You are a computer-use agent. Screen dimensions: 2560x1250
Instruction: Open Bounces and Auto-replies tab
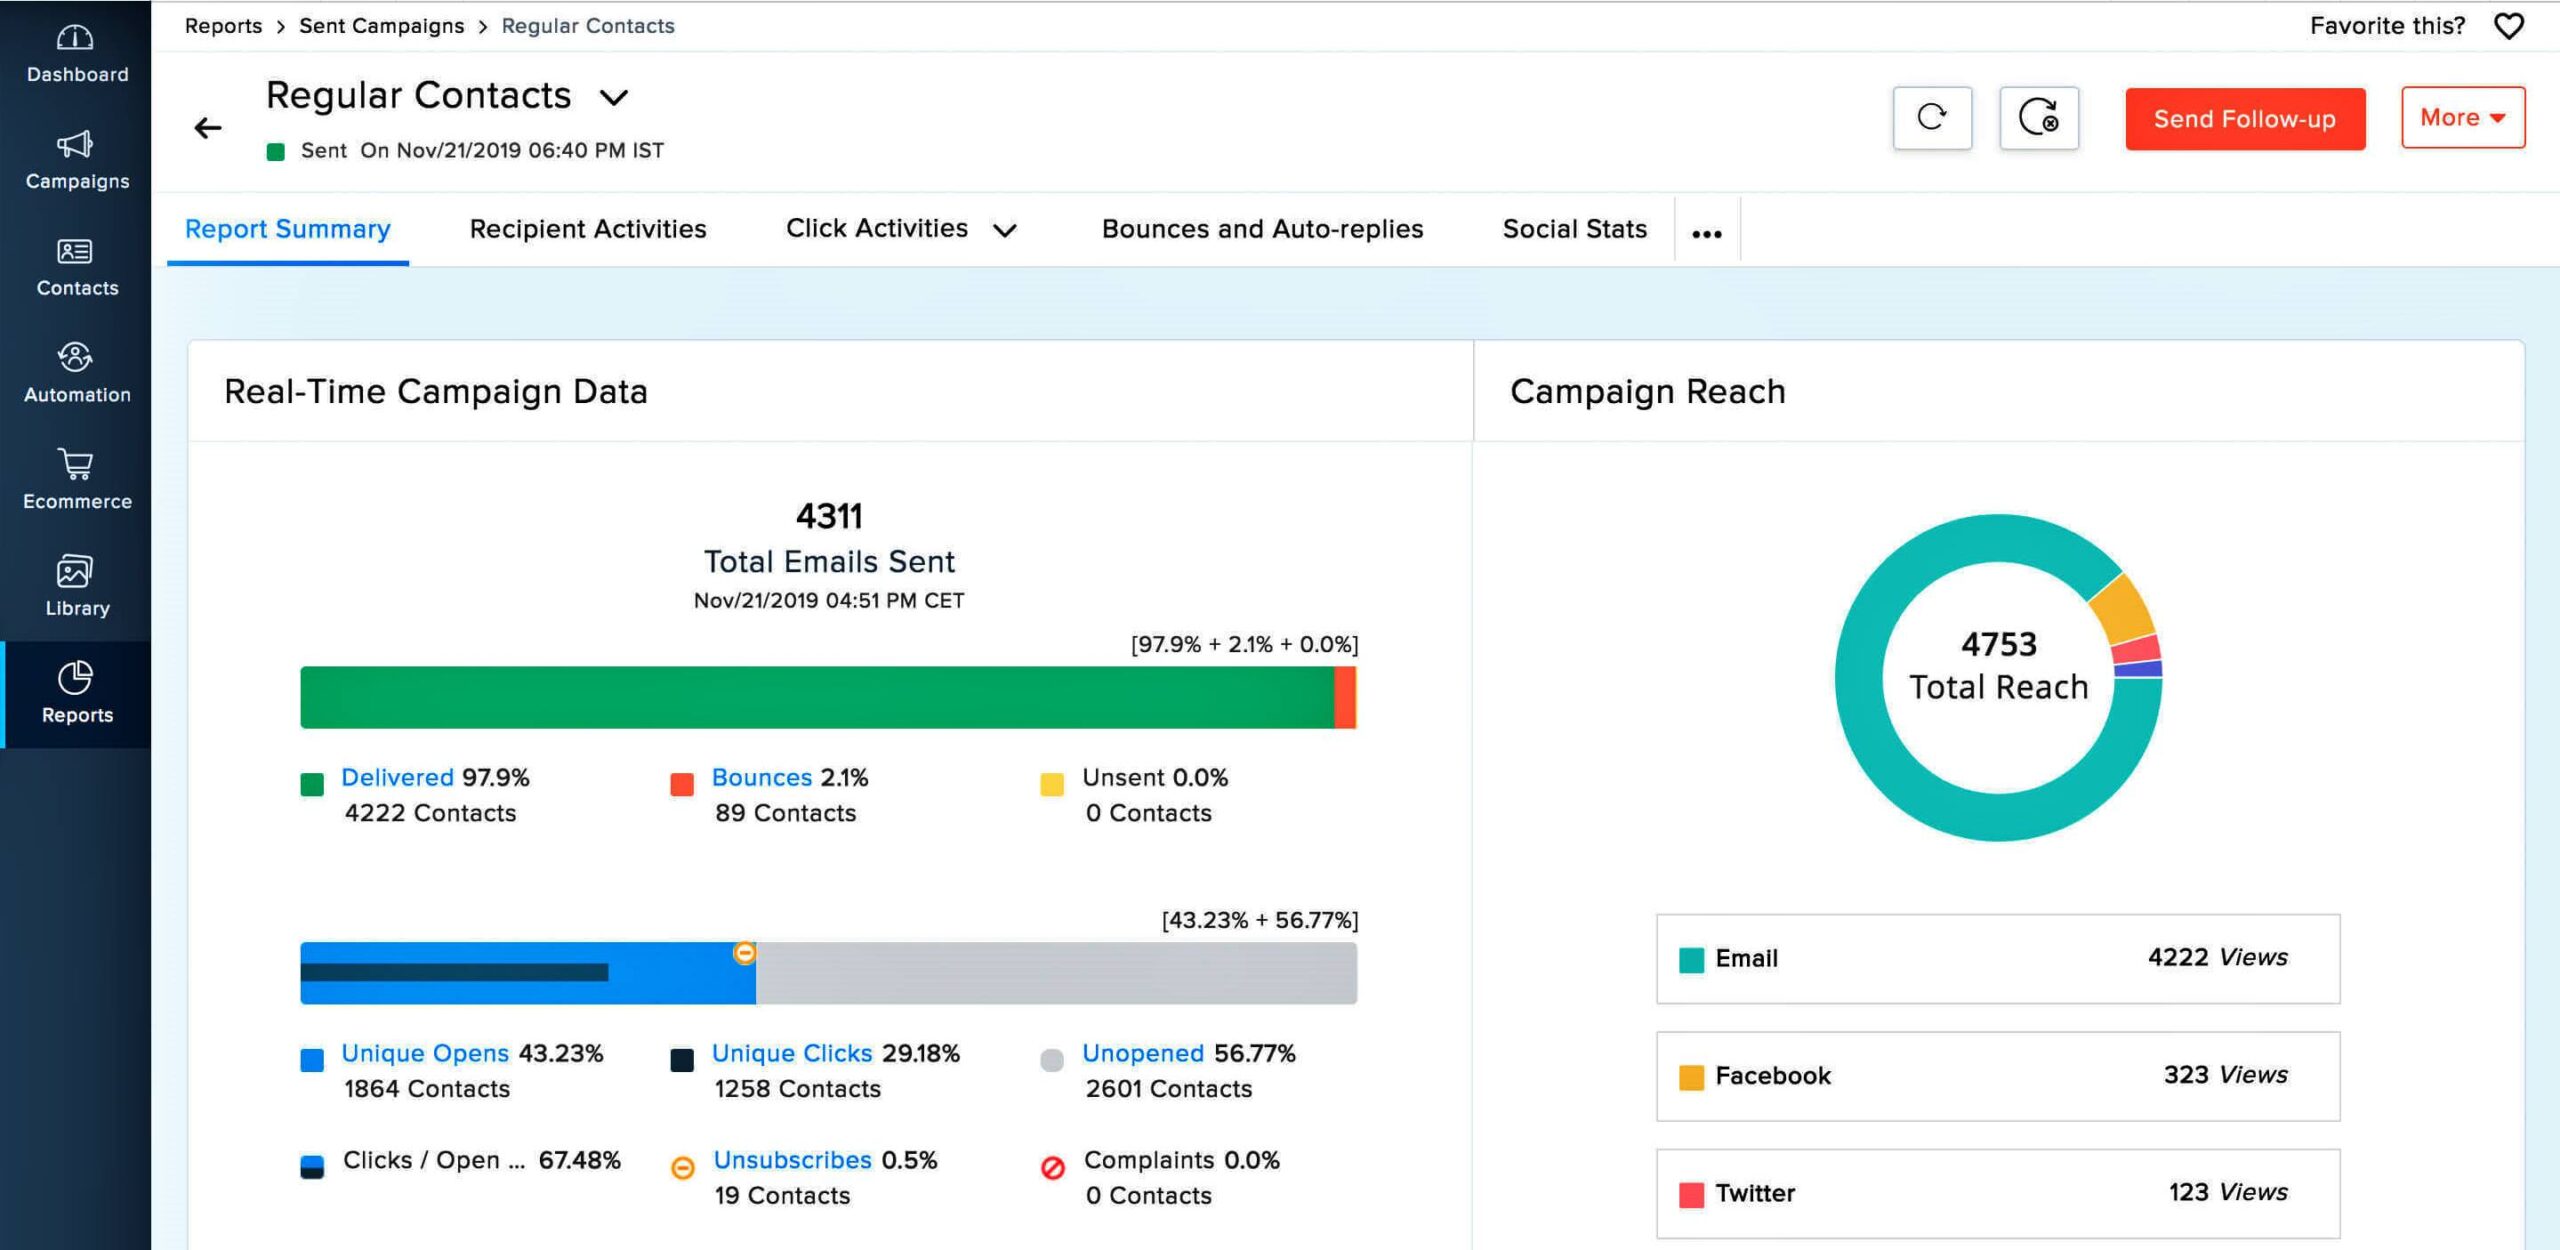(x=1263, y=229)
